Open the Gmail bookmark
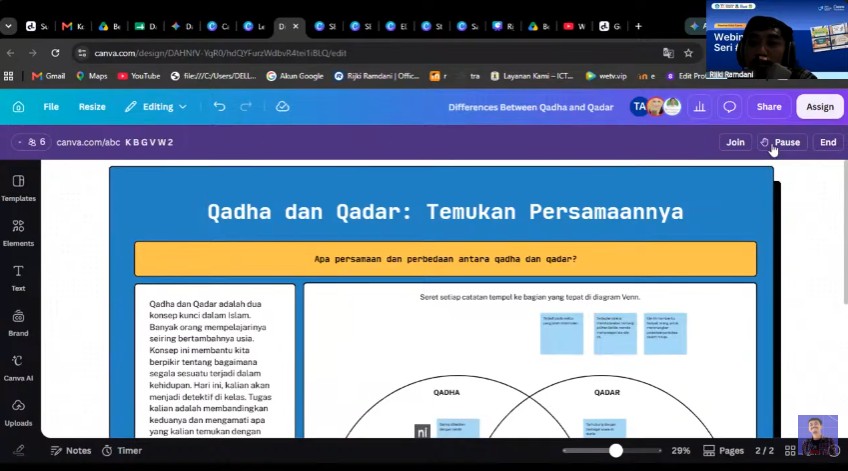 [x=49, y=76]
